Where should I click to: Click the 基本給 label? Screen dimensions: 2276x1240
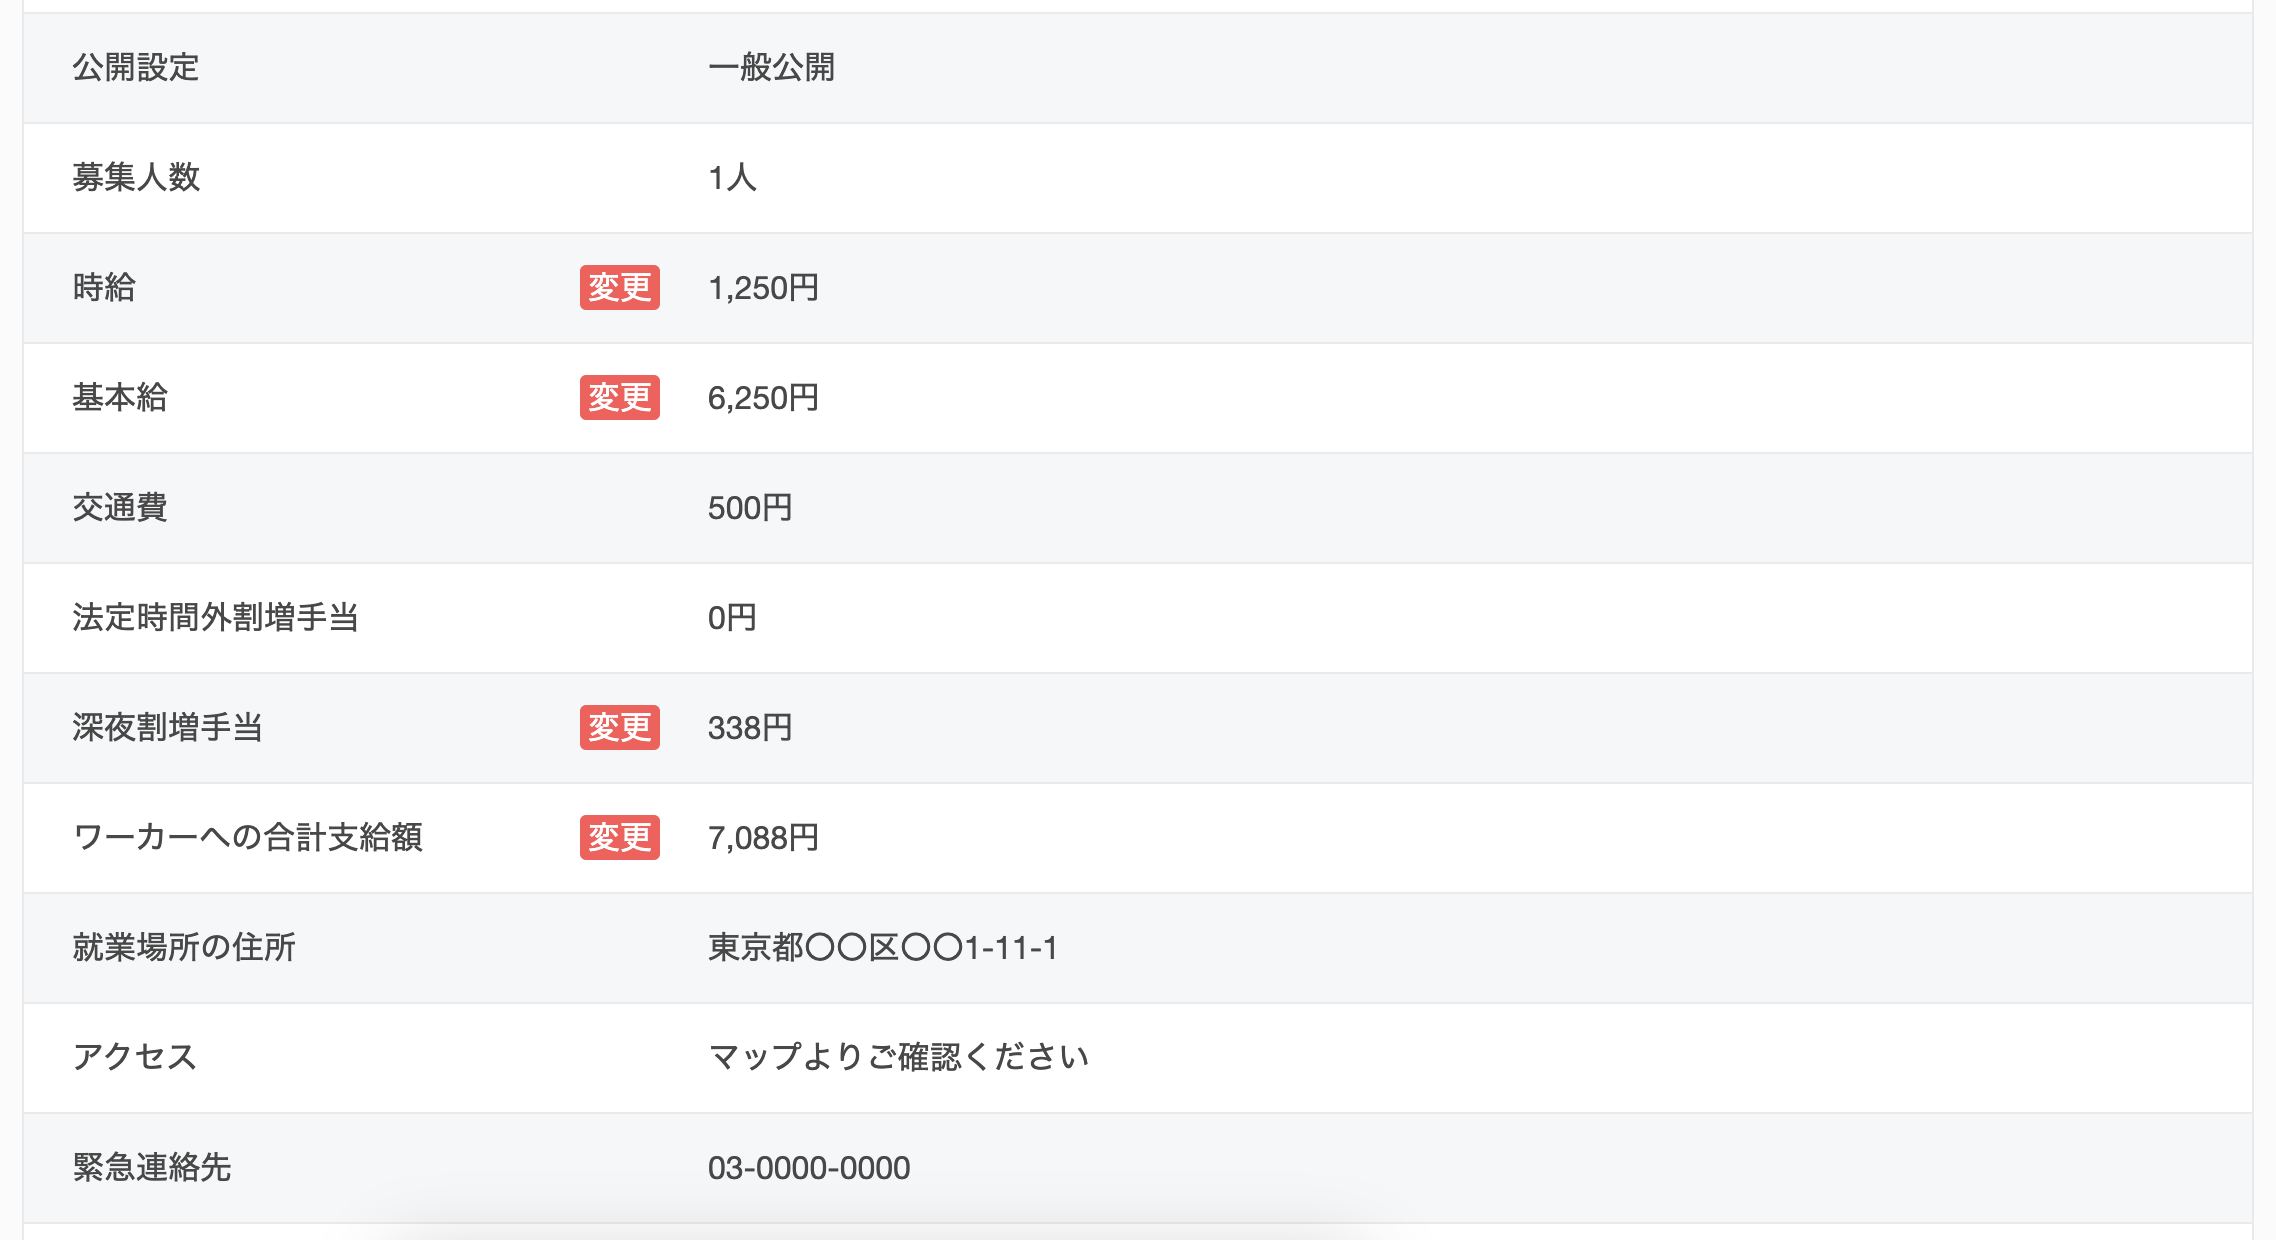point(120,398)
